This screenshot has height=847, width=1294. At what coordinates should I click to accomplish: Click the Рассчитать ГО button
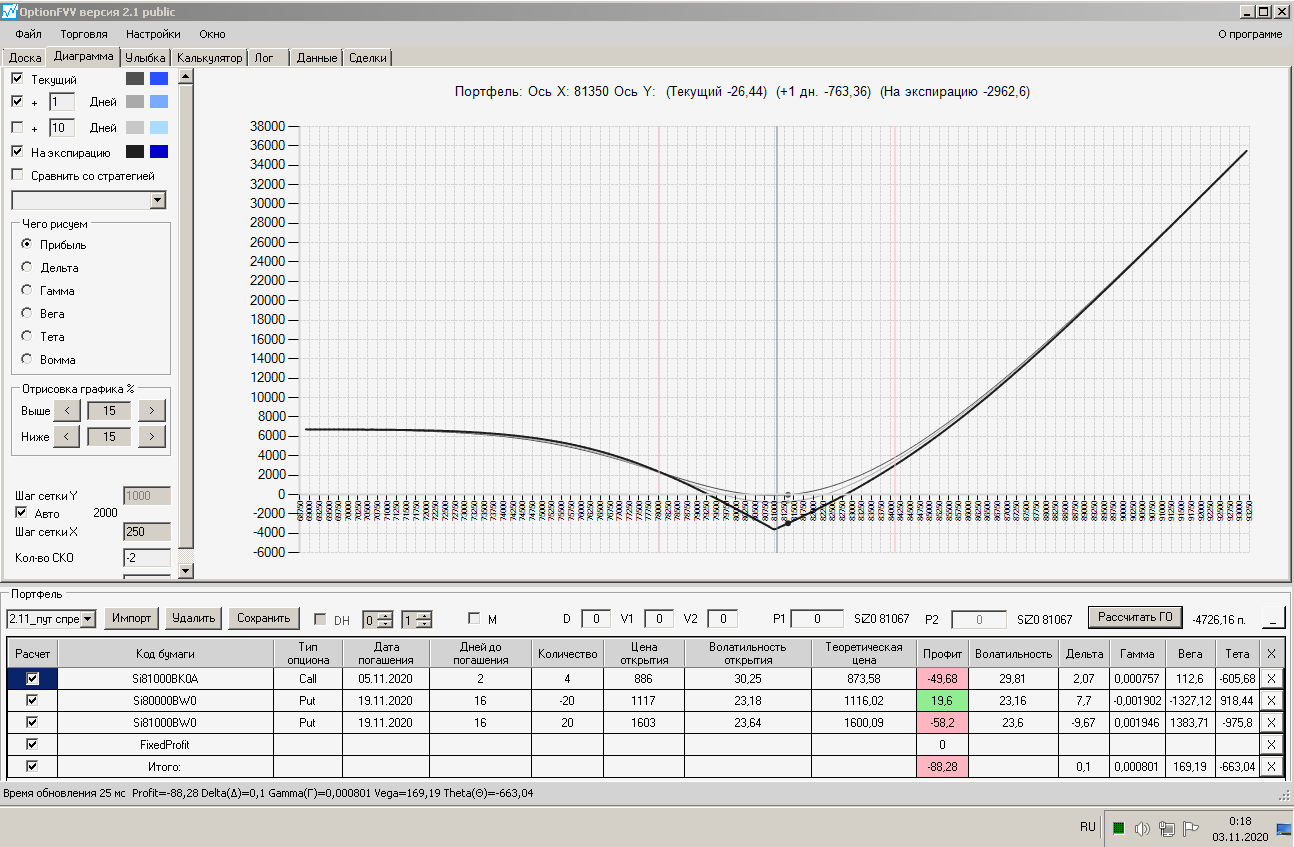point(1135,617)
